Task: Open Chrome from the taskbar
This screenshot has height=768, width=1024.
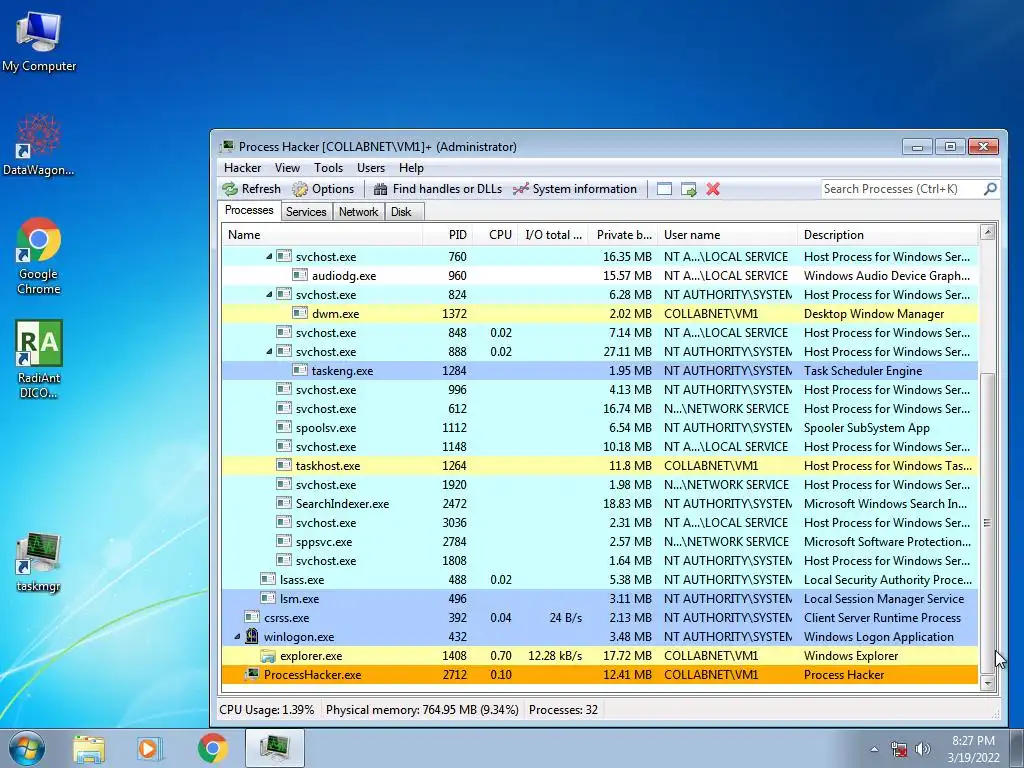Action: click(x=212, y=749)
